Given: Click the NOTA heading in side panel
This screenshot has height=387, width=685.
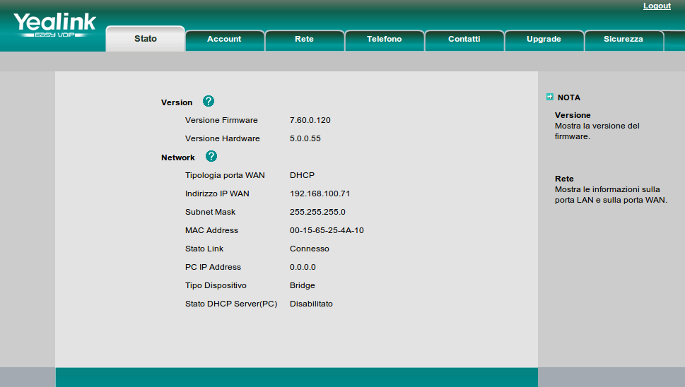Looking at the screenshot, I should coord(569,97).
